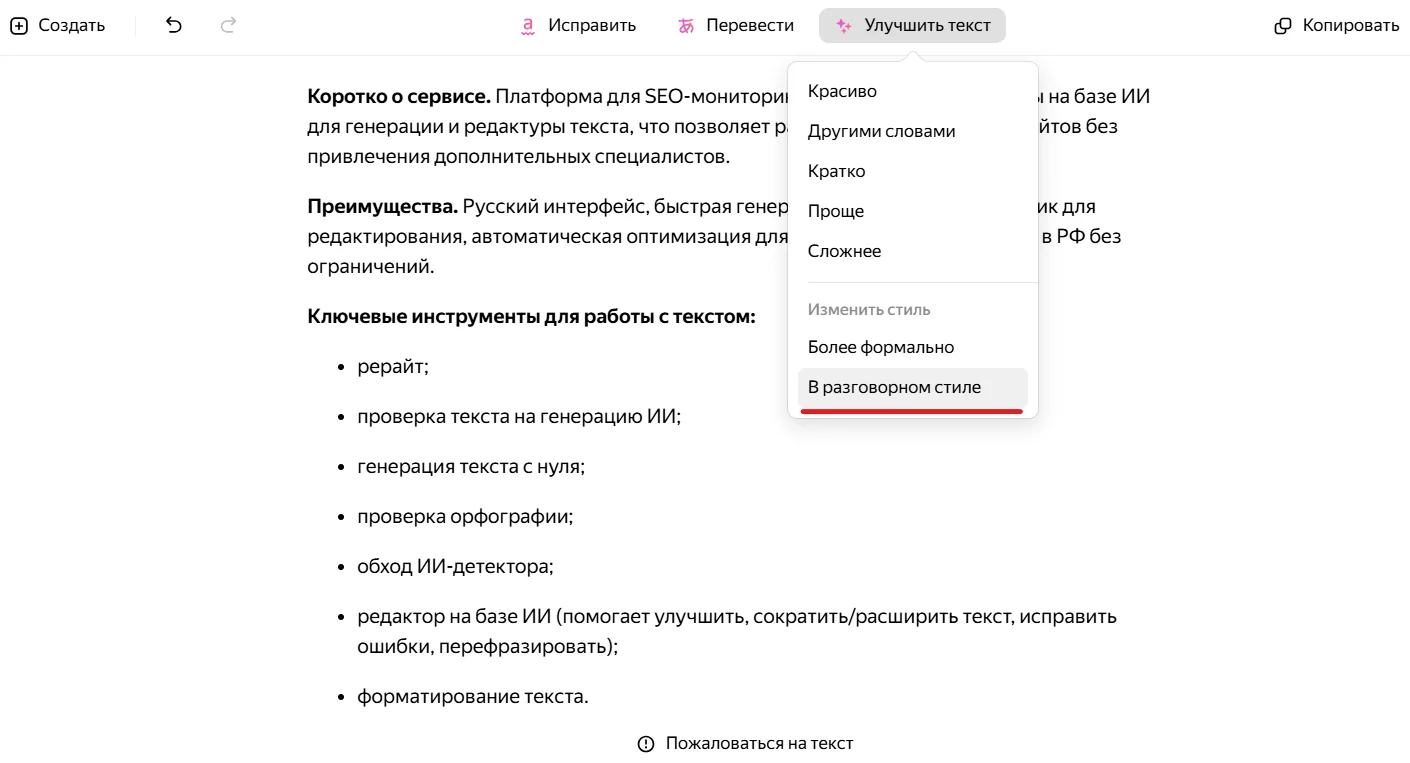Select В разговорном стиле option
The image size is (1410, 763).
tap(894, 387)
